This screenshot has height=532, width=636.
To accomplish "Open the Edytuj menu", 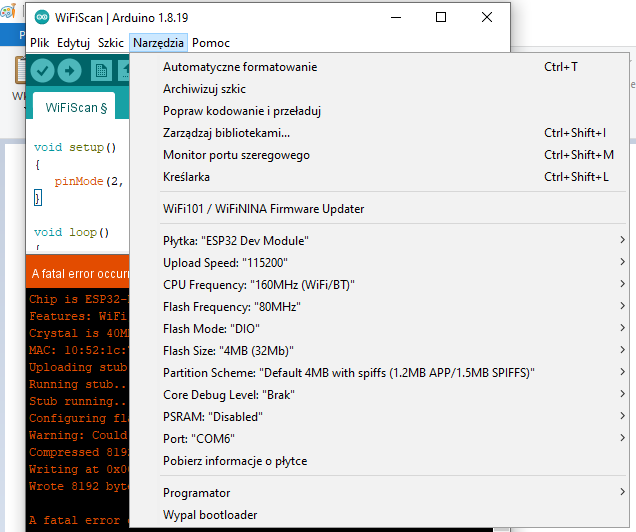I will [x=73, y=43].
